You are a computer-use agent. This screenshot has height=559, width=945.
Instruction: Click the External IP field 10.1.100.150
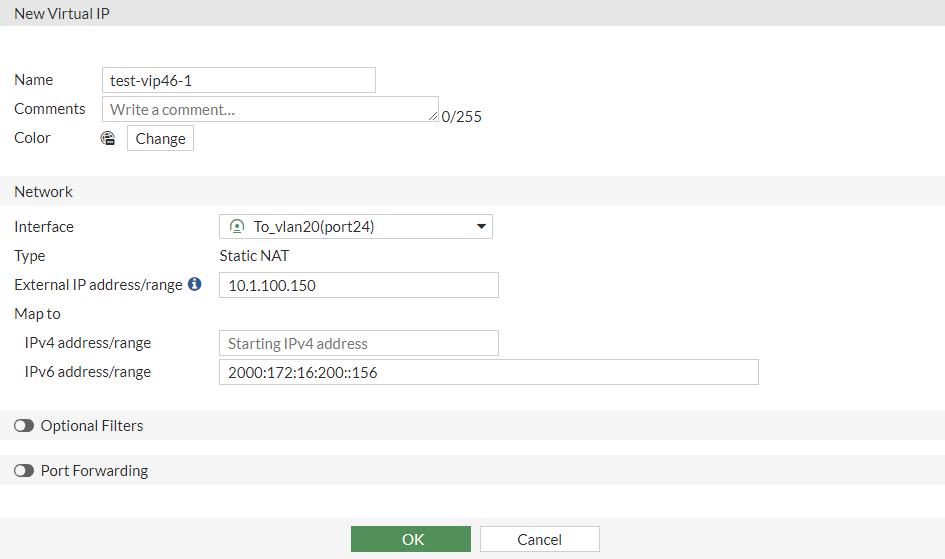(x=359, y=285)
